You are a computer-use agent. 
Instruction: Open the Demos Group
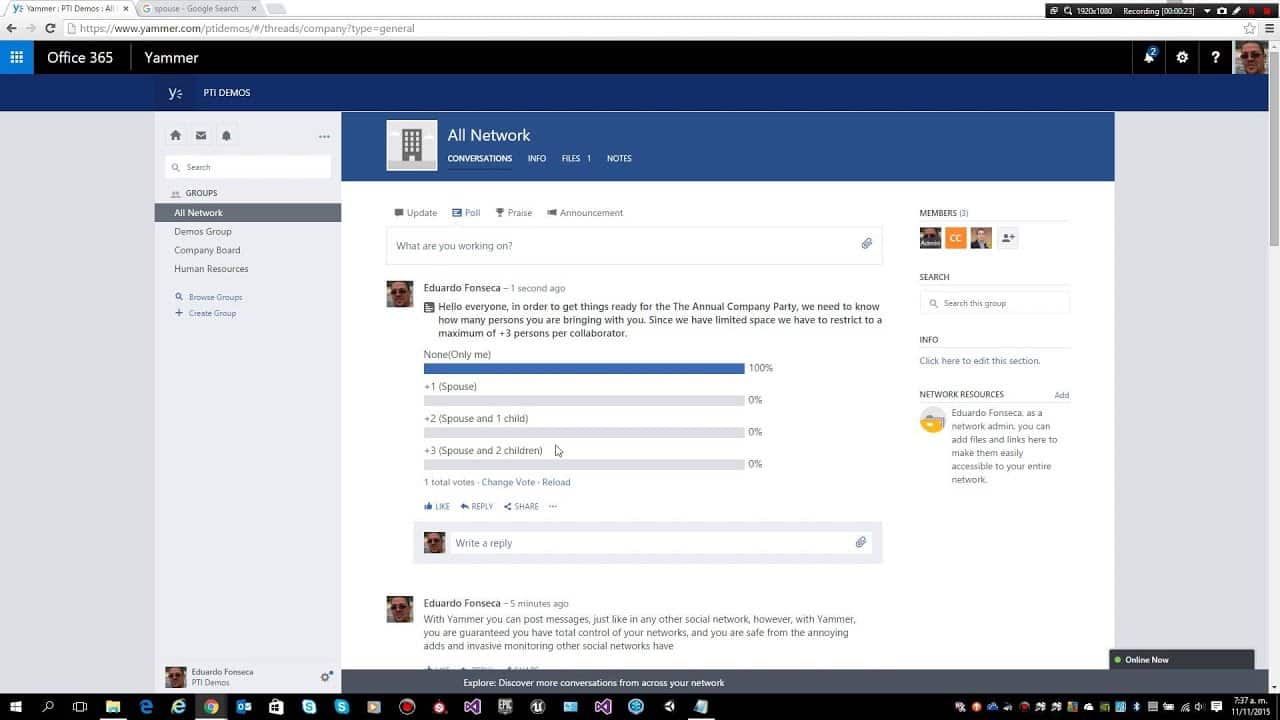click(203, 231)
